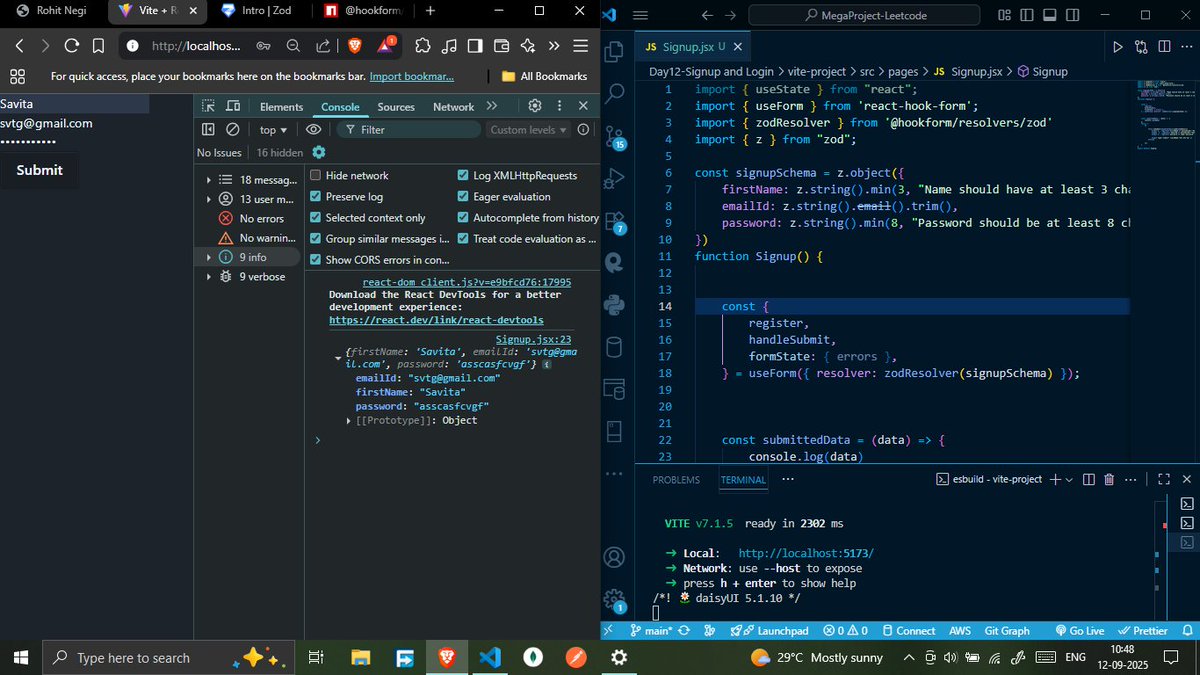Select the PROBLEMS tab in the bottom panel

(676, 480)
